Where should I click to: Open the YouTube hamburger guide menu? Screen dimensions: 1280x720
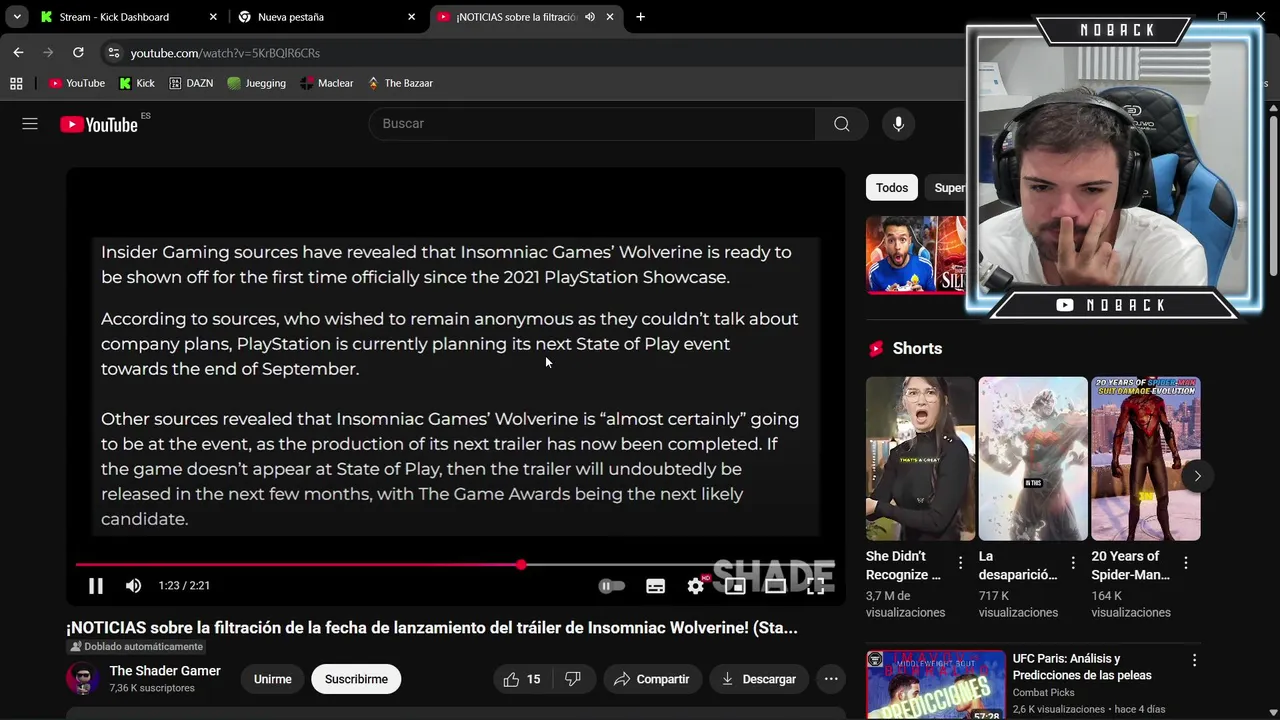[x=30, y=124]
